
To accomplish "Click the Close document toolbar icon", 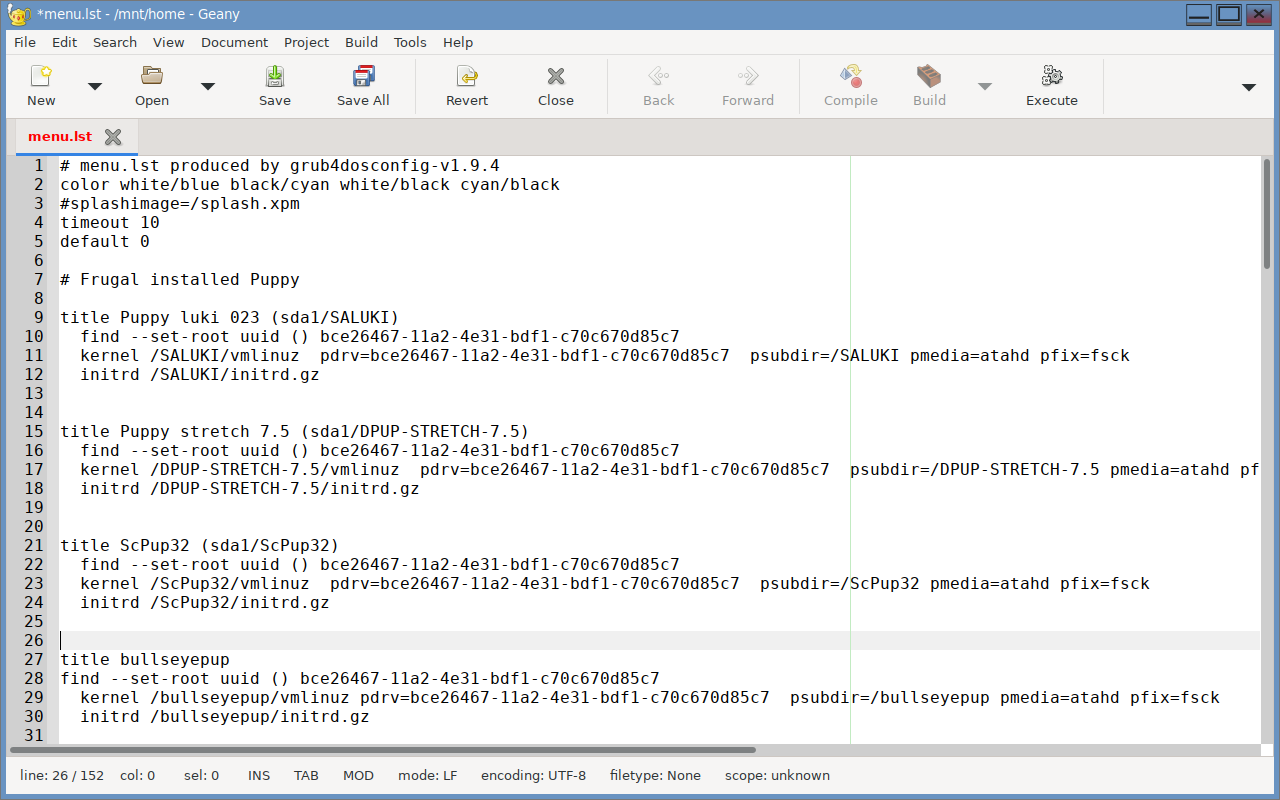I will point(556,76).
